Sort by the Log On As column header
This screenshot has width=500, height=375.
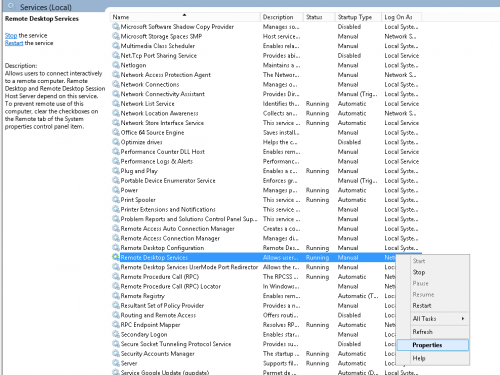(401, 17)
